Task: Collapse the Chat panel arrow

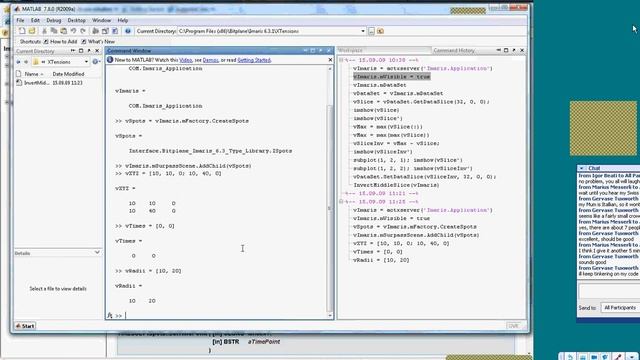Action: pos(581,168)
